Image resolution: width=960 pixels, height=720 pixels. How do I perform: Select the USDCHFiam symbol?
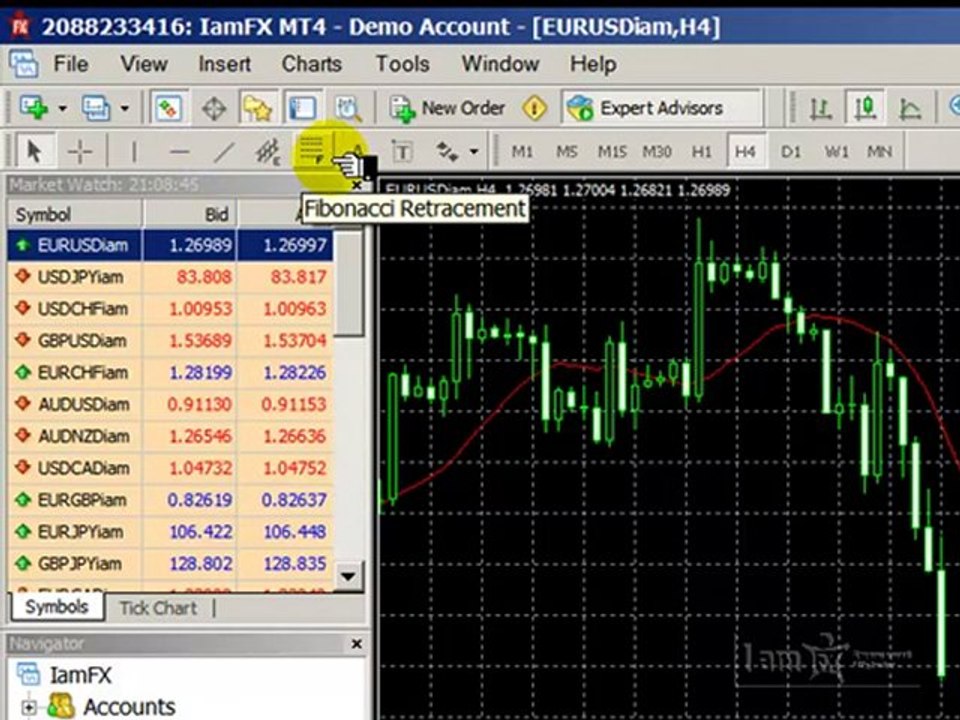tap(83, 309)
